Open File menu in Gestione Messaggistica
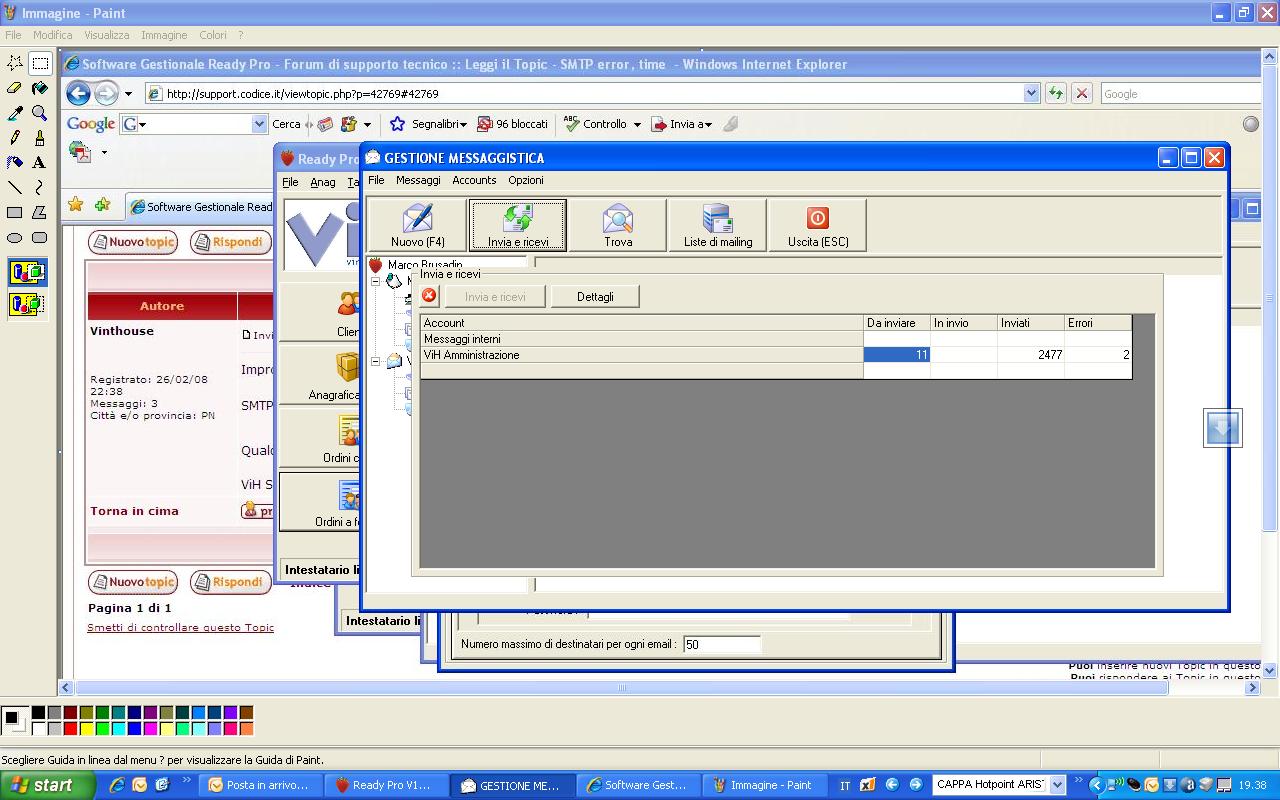The width and height of the screenshot is (1280, 800). pos(376,180)
